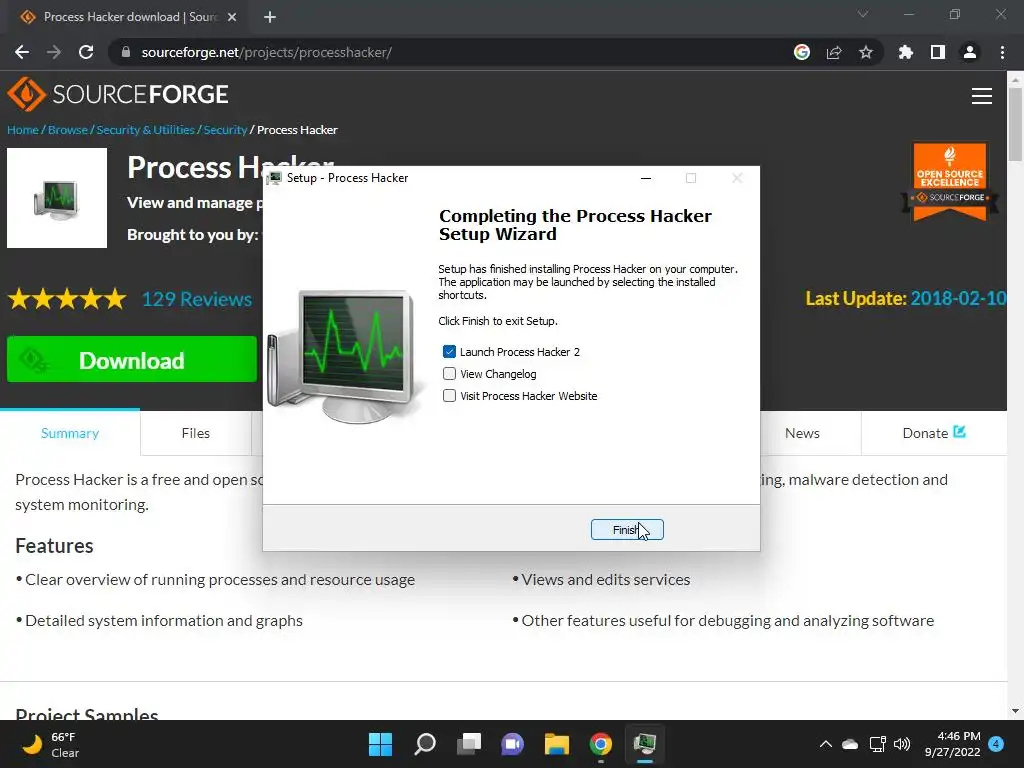This screenshot has width=1024, height=768.
Task: Open the SourceForge hamburger menu
Action: pyautogui.click(x=982, y=96)
